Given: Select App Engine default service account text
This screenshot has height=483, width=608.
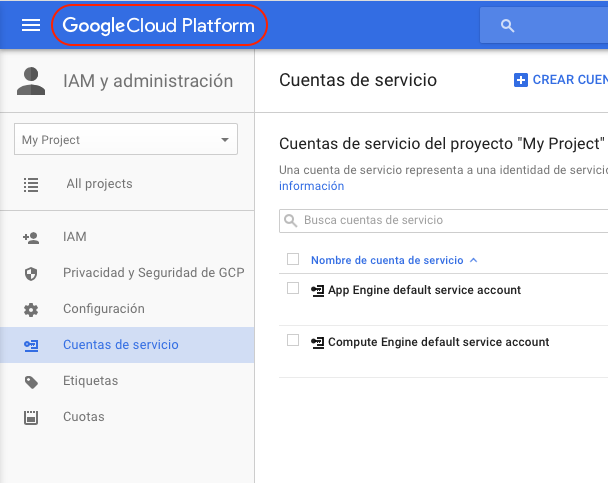Looking at the screenshot, I should (424, 290).
